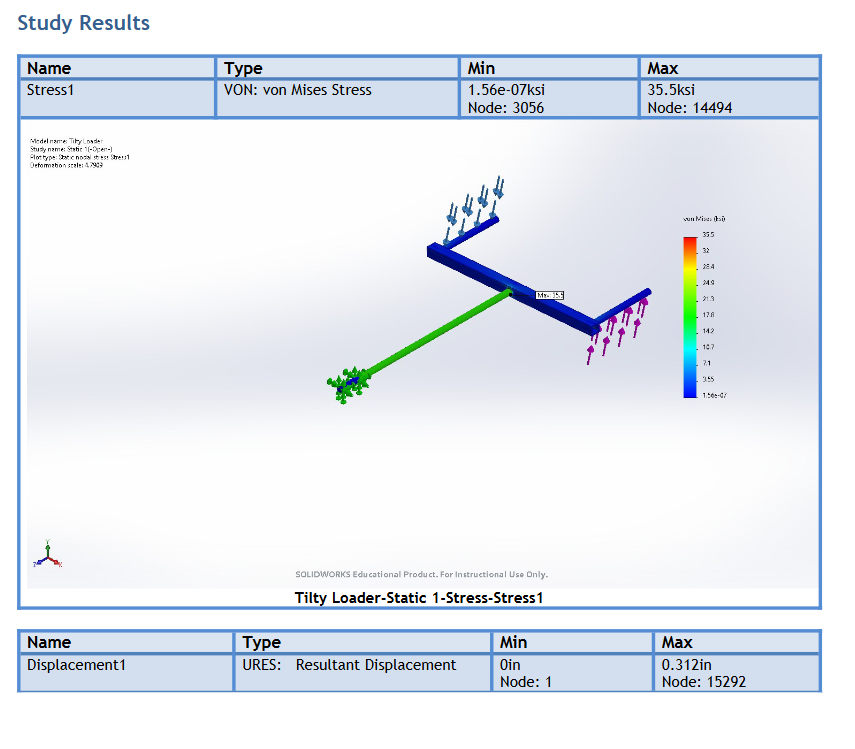Select the 'URES: Resultant Displacement' cell
The image size is (855, 749).
(x=363, y=673)
